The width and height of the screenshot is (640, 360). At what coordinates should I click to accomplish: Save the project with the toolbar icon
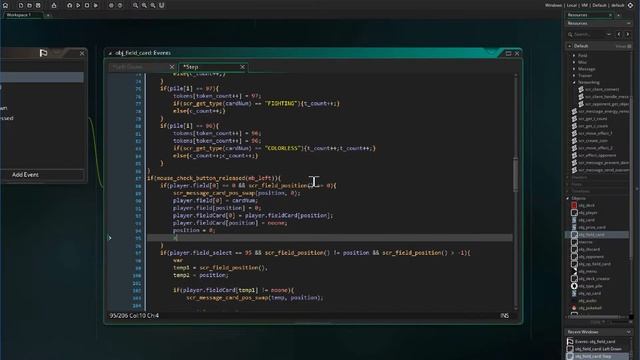[38, 5]
